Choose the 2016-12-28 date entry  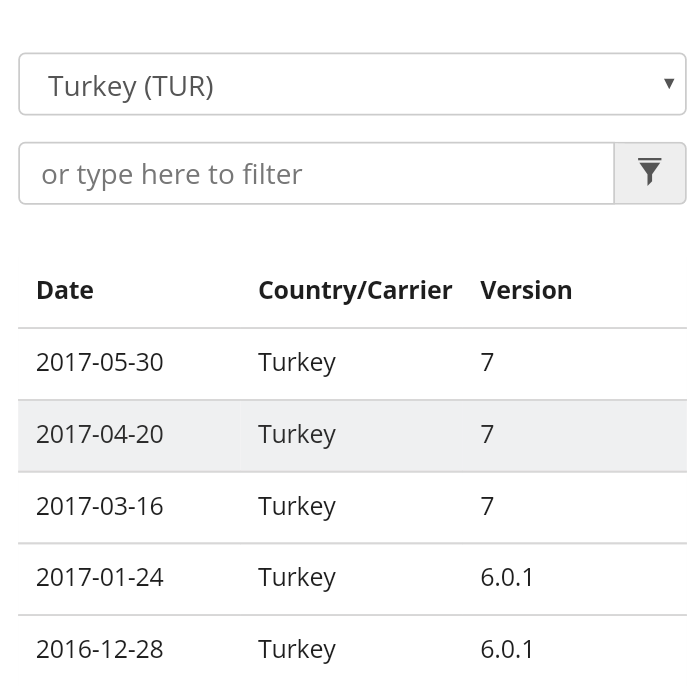(x=99, y=649)
